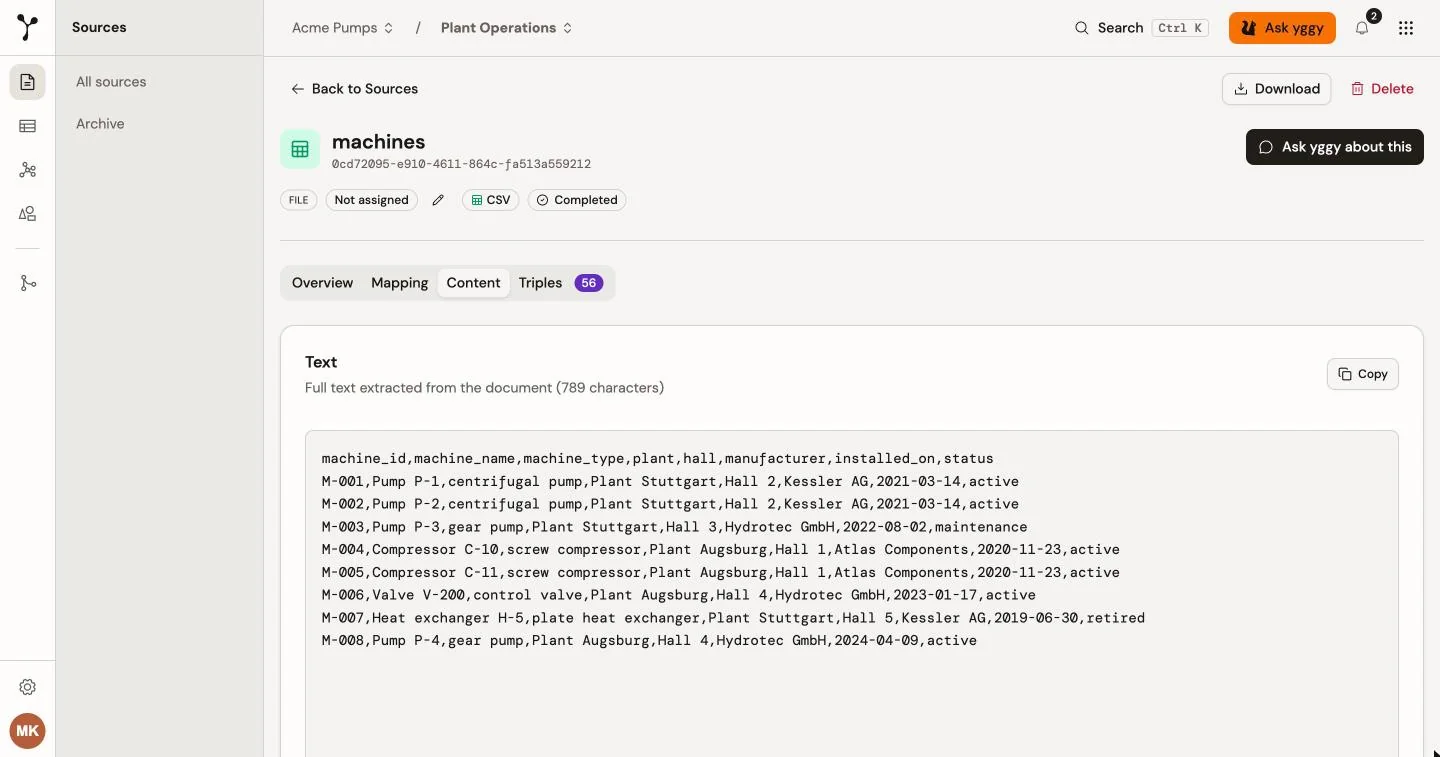The width and height of the screenshot is (1440, 757).
Task: Click the M-003 Pump P-3 row
Action: coord(675,527)
